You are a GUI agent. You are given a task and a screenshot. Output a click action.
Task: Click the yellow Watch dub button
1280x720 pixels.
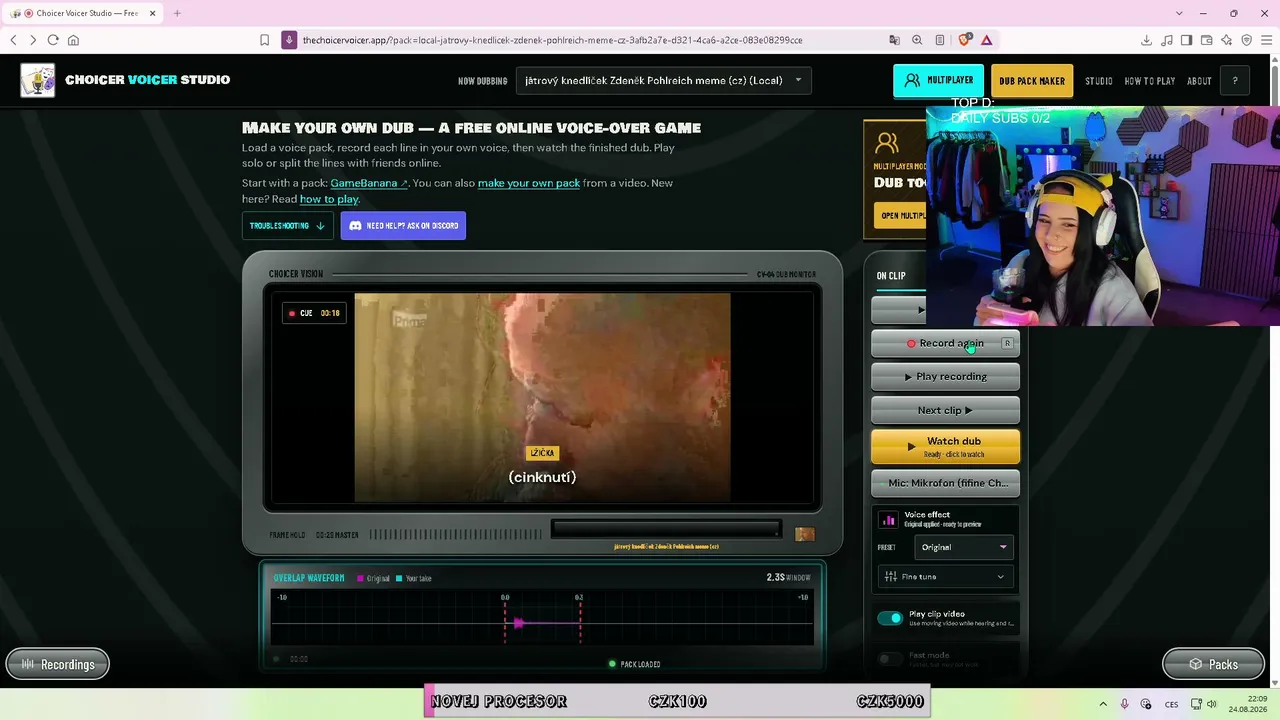pyautogui.click(x=945, y=447)
